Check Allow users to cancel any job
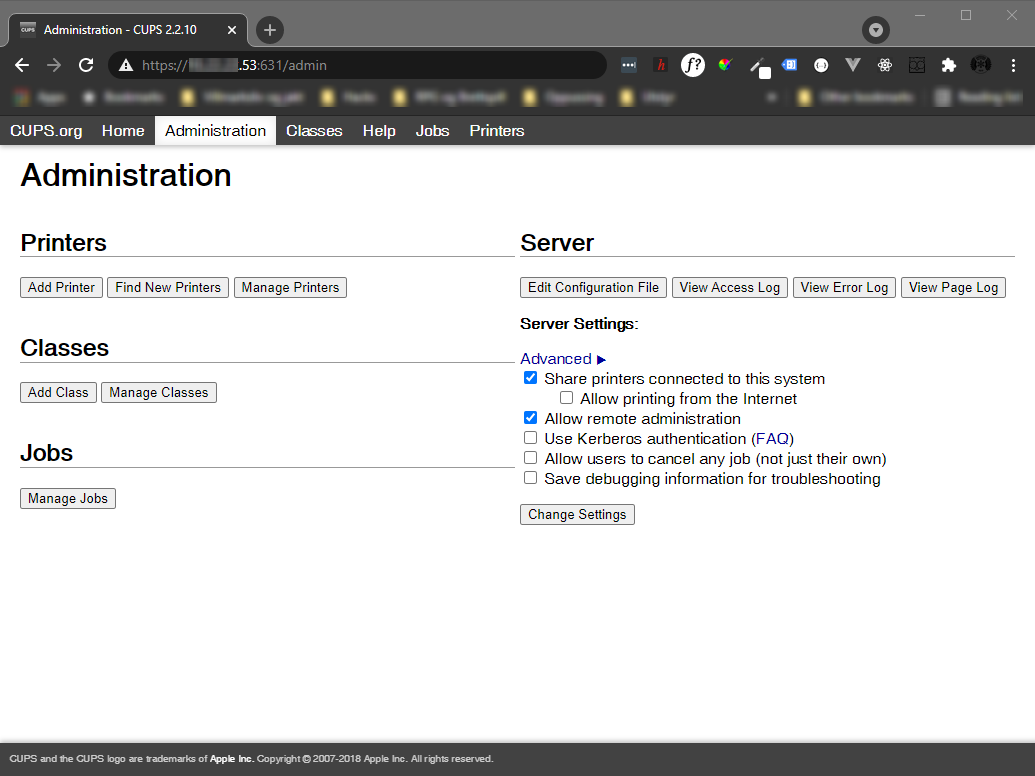 pyautogui.click(x=531, y=458)
